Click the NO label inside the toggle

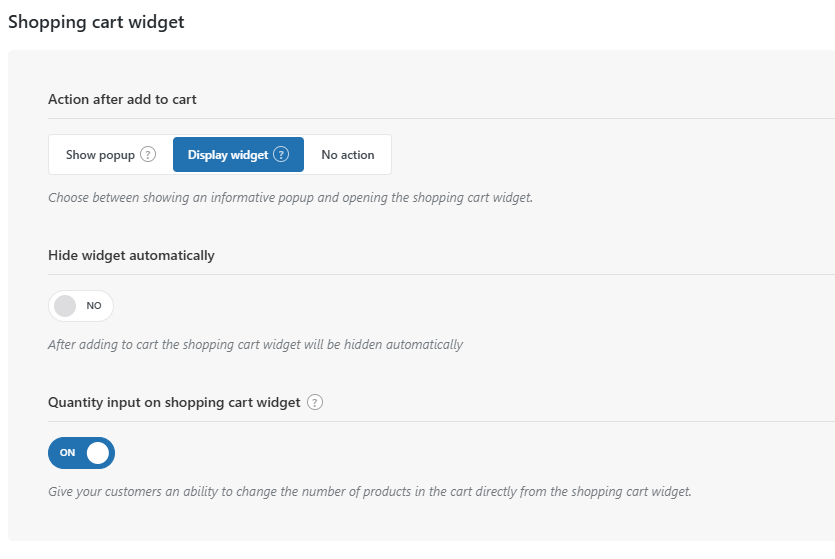click(94, 306)
